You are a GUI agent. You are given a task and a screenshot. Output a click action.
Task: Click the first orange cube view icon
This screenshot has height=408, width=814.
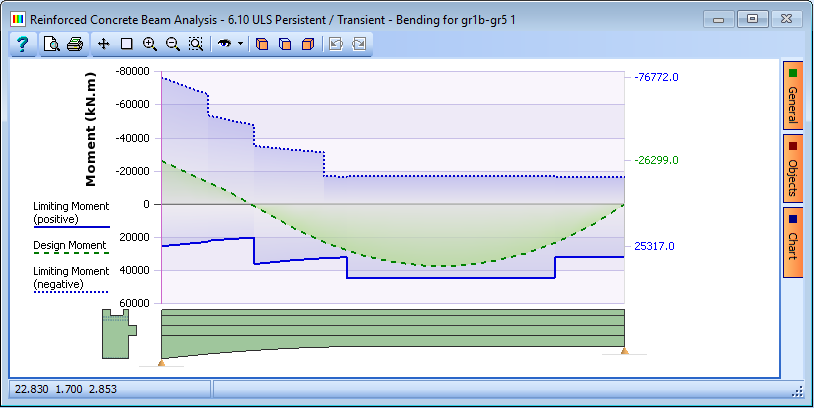(x=262, y=44)
